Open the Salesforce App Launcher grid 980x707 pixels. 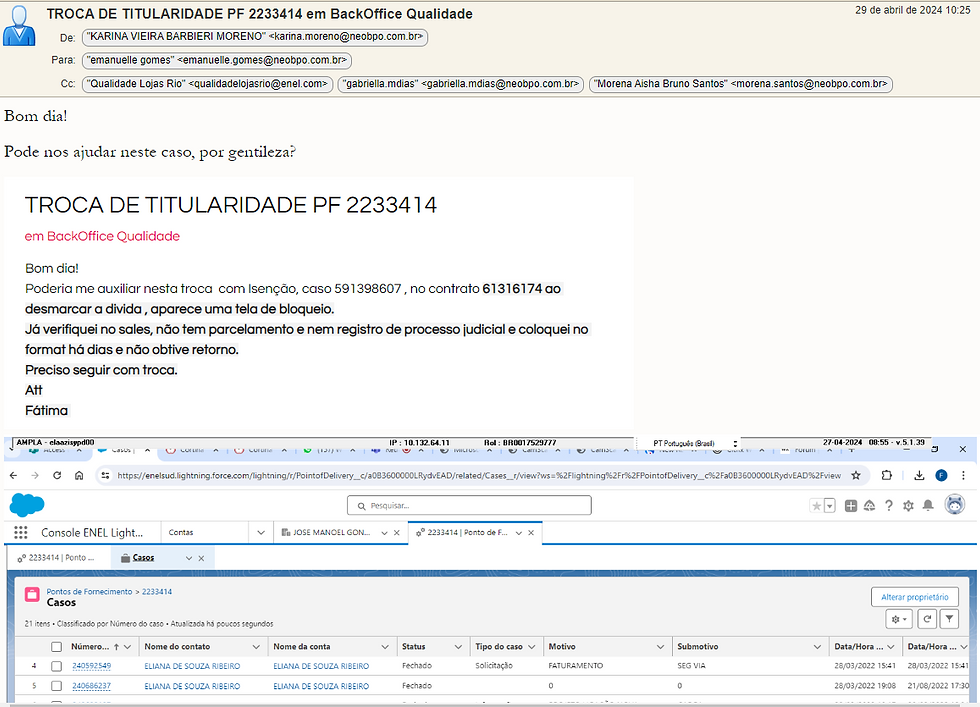pyautogui.click(x=21, y=533)
